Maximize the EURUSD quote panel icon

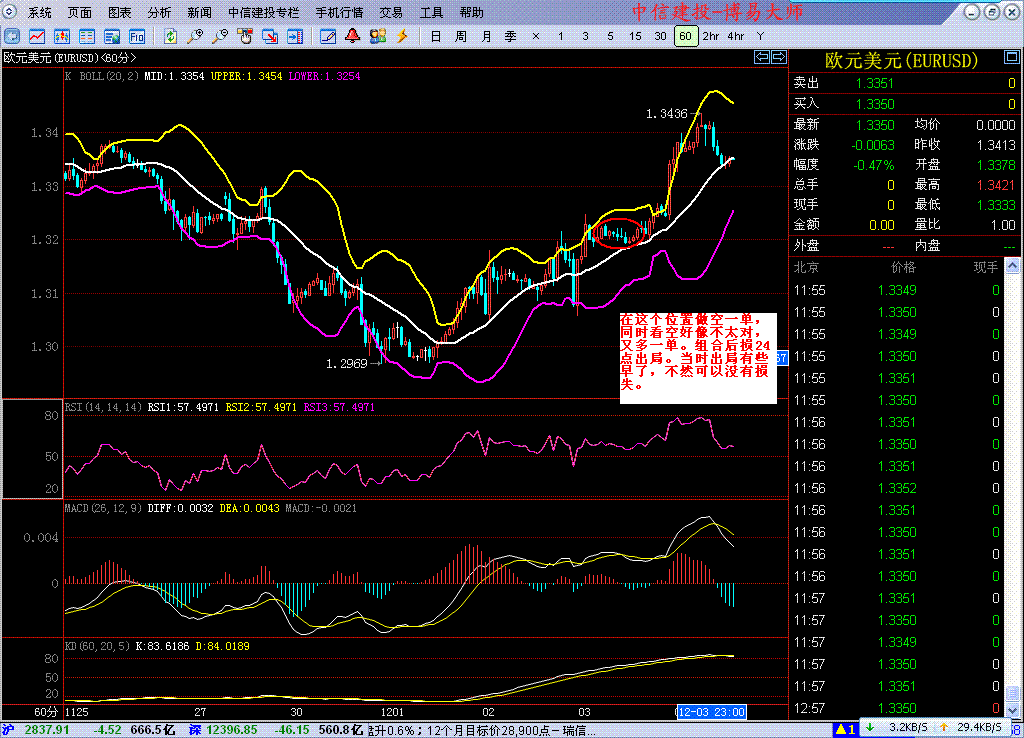(1012, 57)
